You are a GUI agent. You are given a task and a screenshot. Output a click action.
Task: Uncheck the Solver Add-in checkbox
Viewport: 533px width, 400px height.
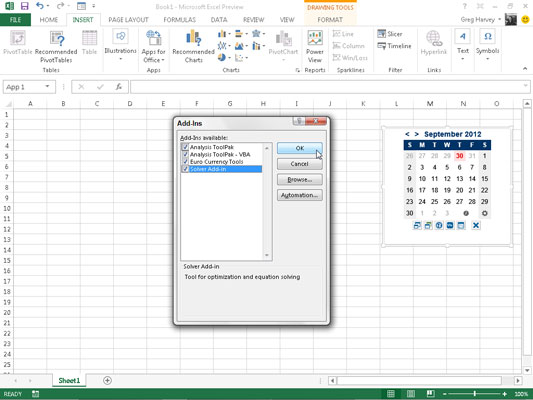click(185, 169)
